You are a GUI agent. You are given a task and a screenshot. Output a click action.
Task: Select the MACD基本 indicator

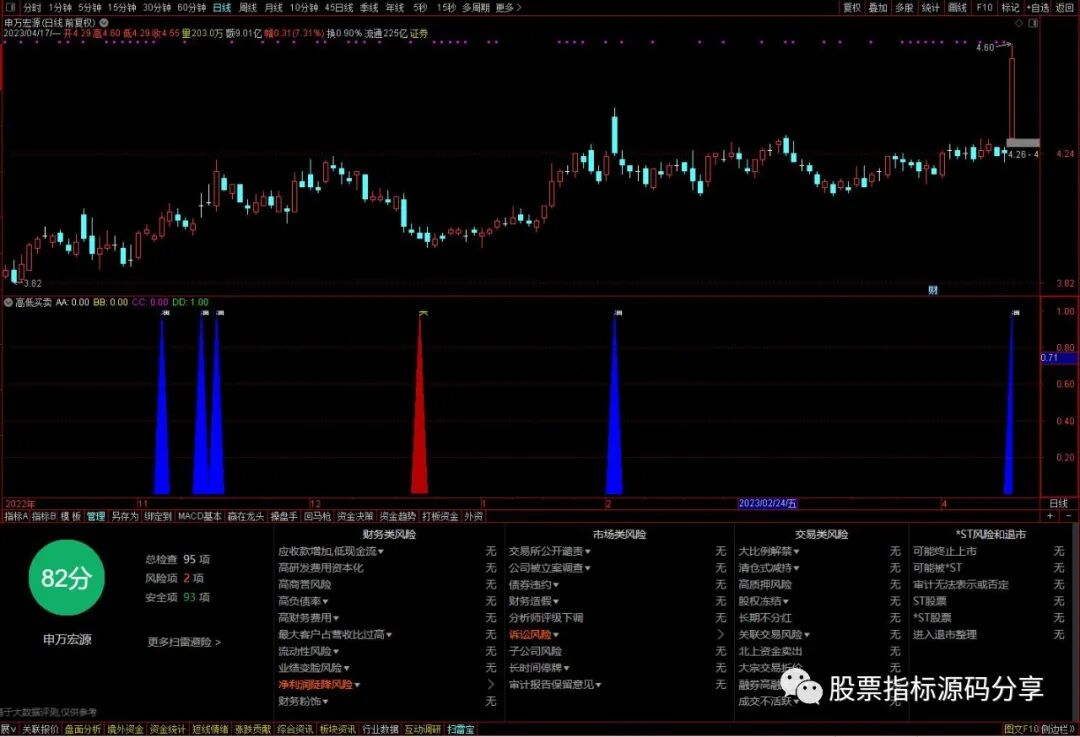pyautogui.click(x=200, y=516)
